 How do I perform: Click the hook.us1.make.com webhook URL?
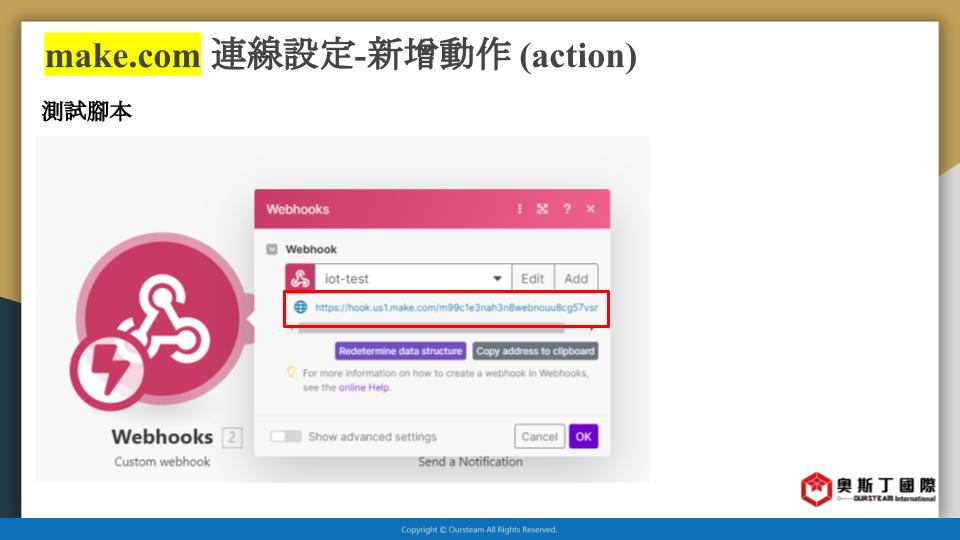pos(457,307)
